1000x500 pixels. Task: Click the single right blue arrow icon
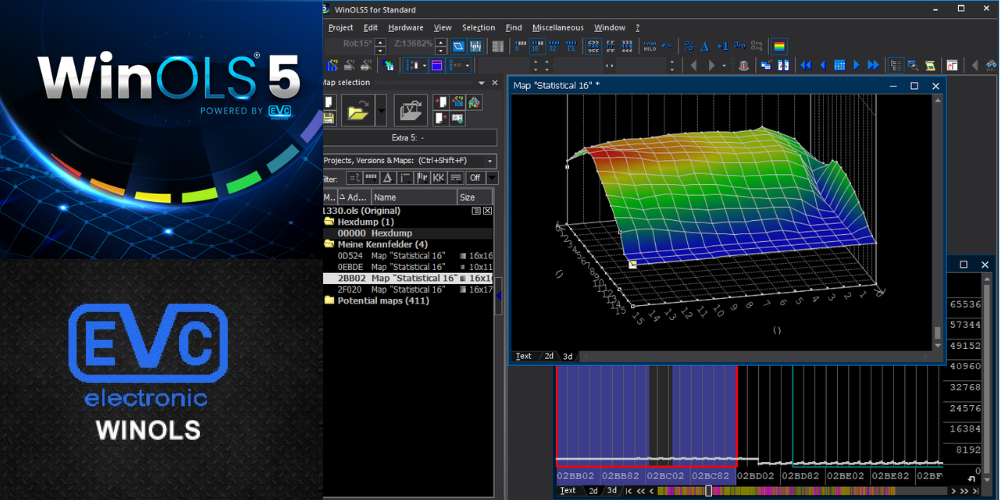(857, 65)
